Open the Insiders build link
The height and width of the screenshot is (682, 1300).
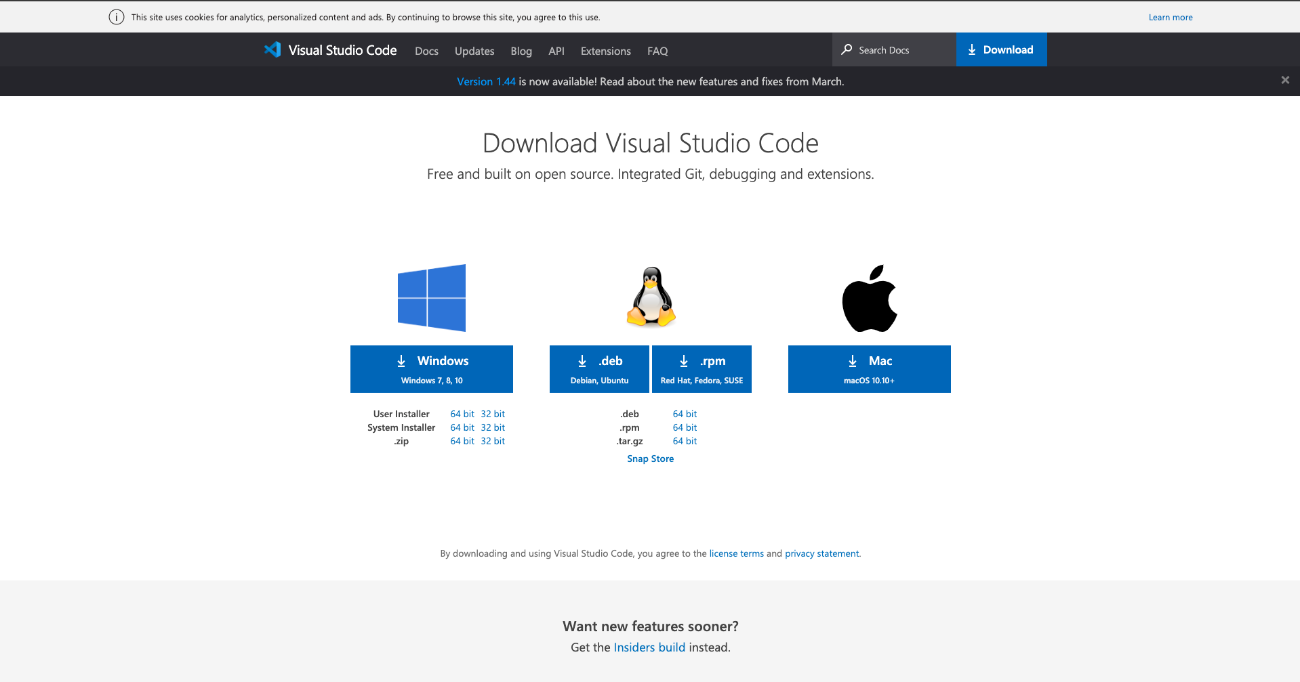click(x=650, y=647)
